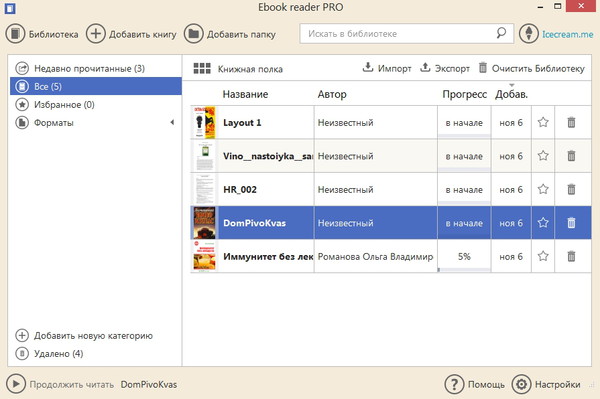Click the ноя 6 date for Layout 1
This screenshot has height=399, width=600.
[x=511, y=123]
